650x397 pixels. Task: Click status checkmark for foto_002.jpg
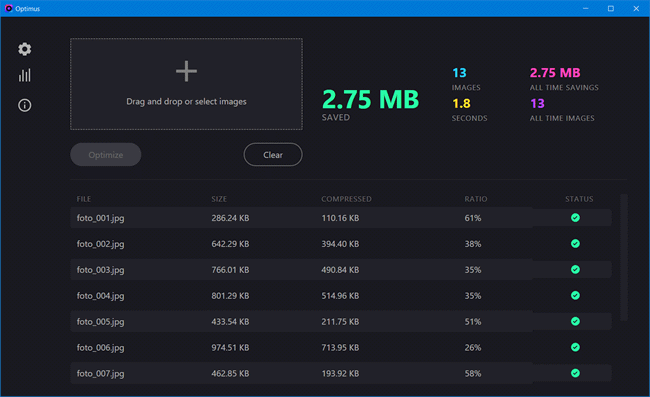click(575, 244)
